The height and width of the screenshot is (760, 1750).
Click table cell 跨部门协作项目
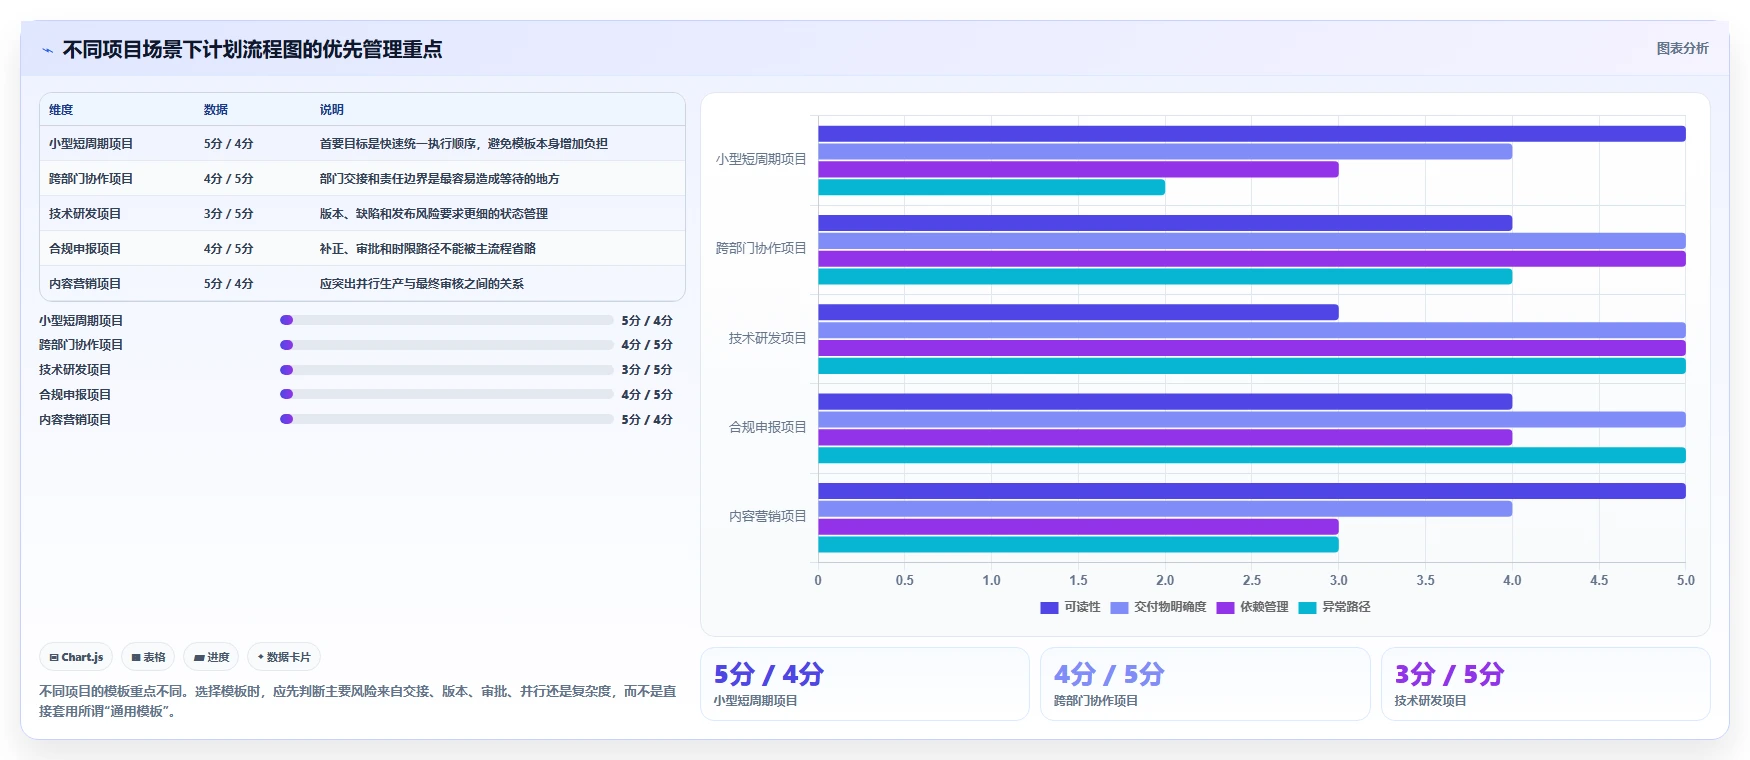click(x=91, y=179)
